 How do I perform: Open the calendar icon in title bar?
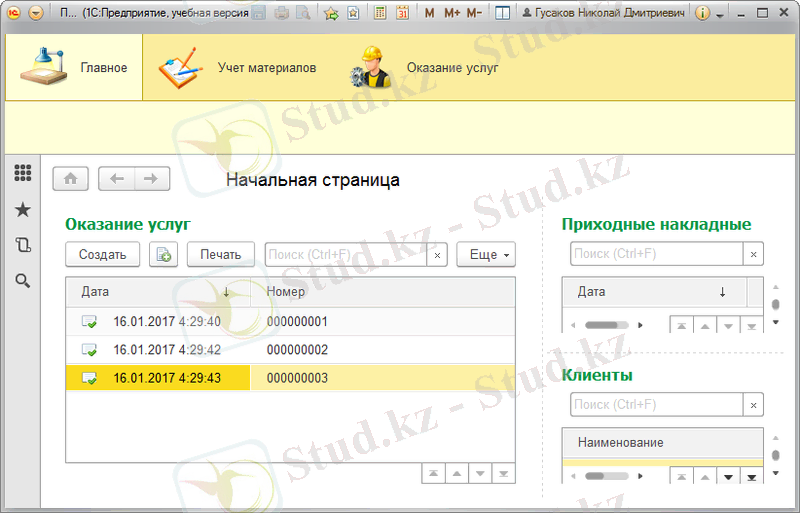pos(402,14)
